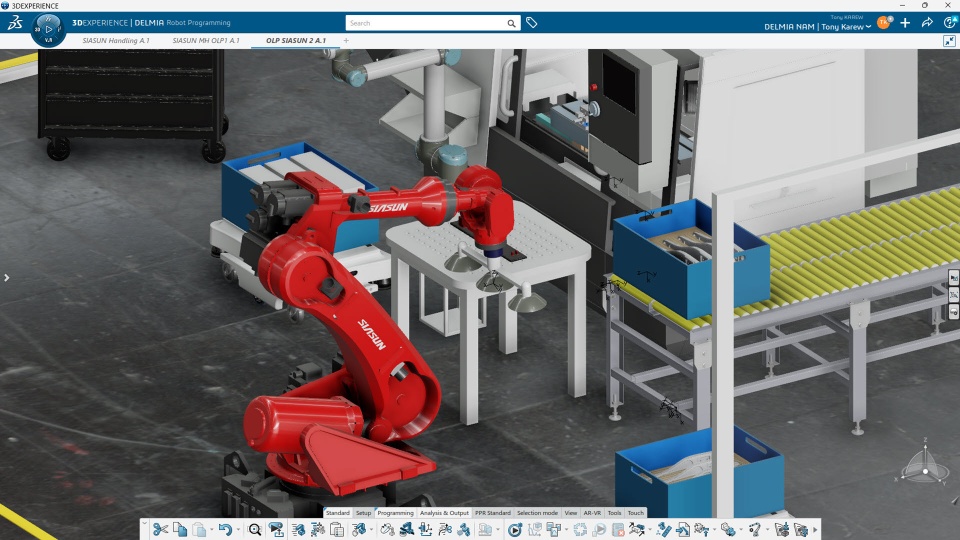960x540 pixels.
Task: Open the Selection mode section
Action: (x=538, y=513)
